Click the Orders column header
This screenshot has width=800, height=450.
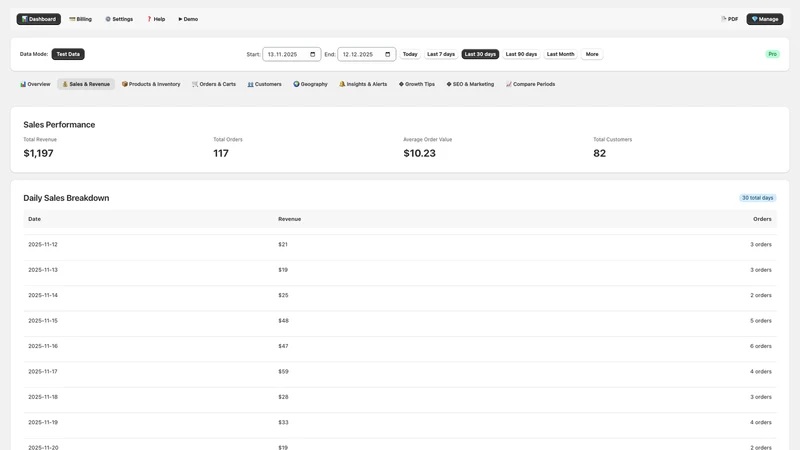[x=762, y=219]
